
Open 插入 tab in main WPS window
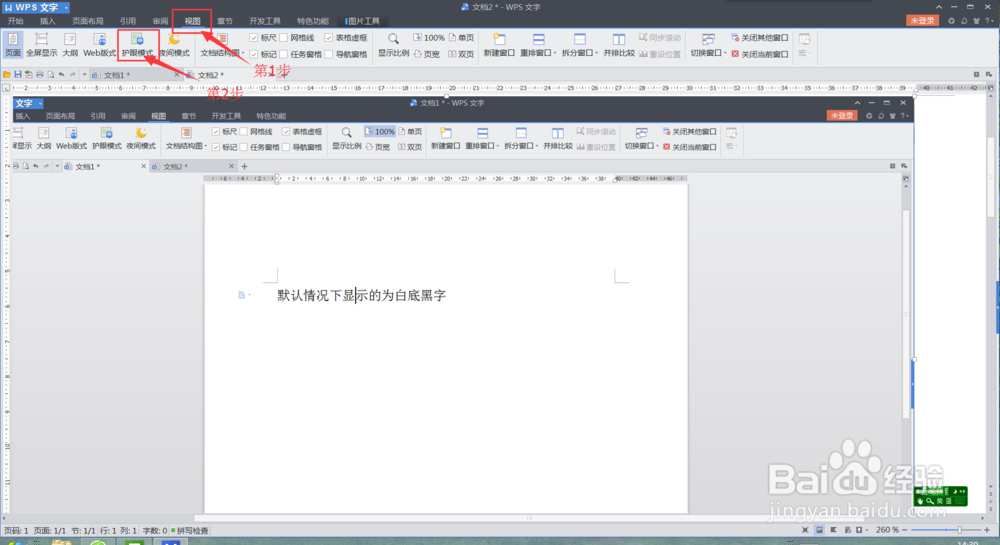48,21
